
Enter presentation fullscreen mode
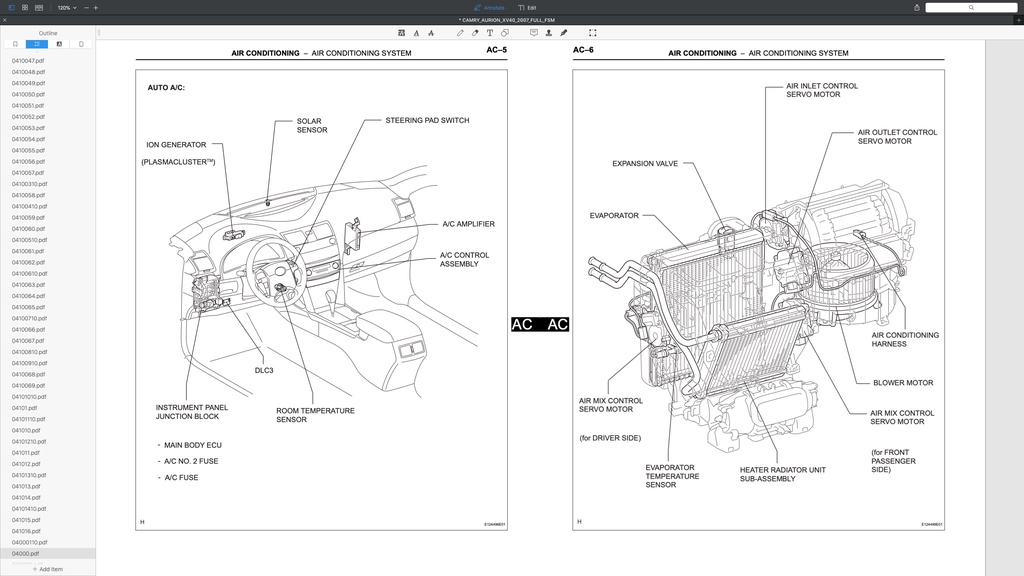[592, 32]
